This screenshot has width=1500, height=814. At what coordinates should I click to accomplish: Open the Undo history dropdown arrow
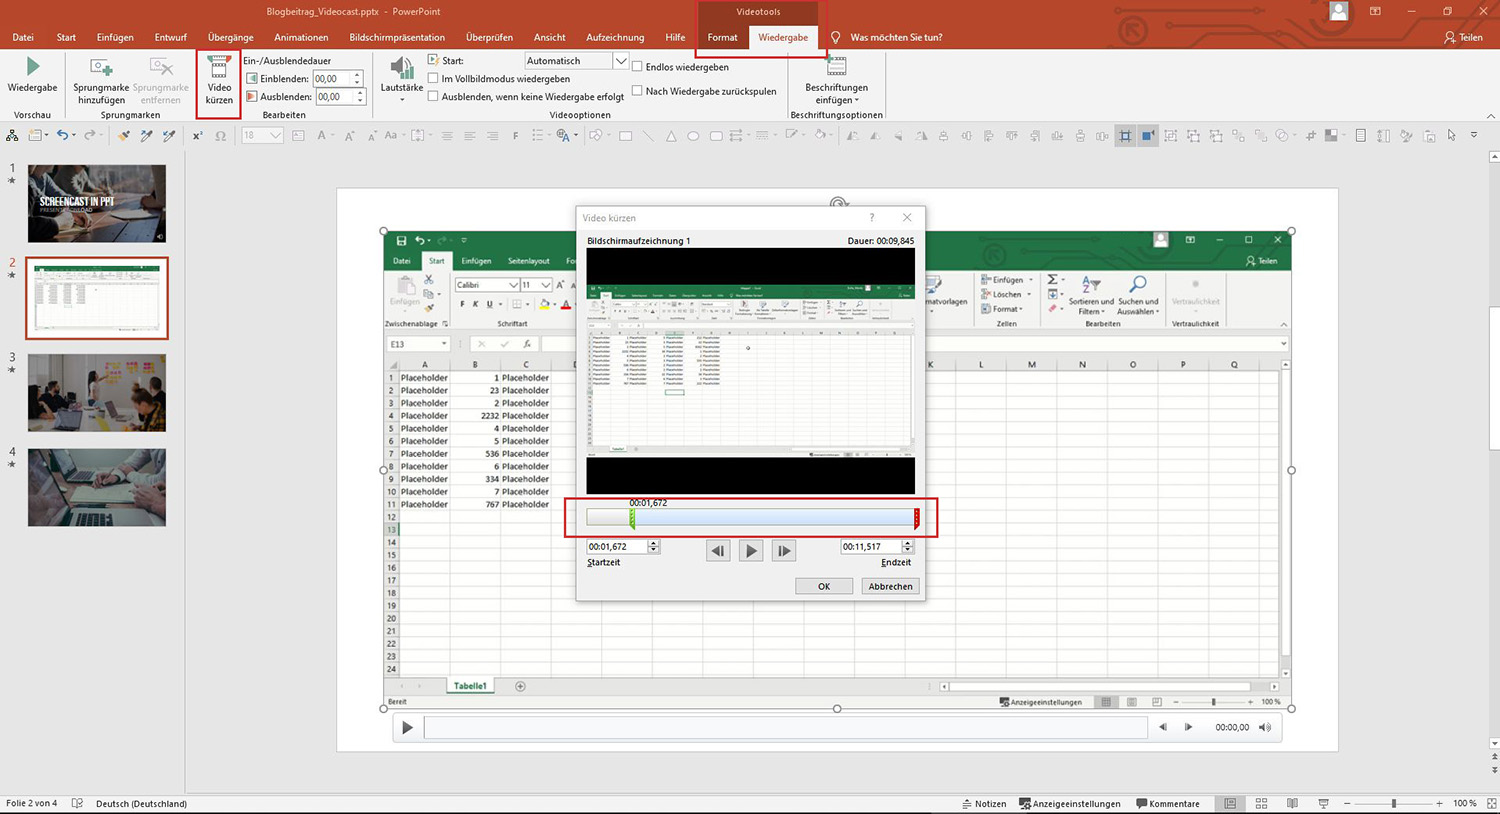pyautogui.click(x=75, y=136)
